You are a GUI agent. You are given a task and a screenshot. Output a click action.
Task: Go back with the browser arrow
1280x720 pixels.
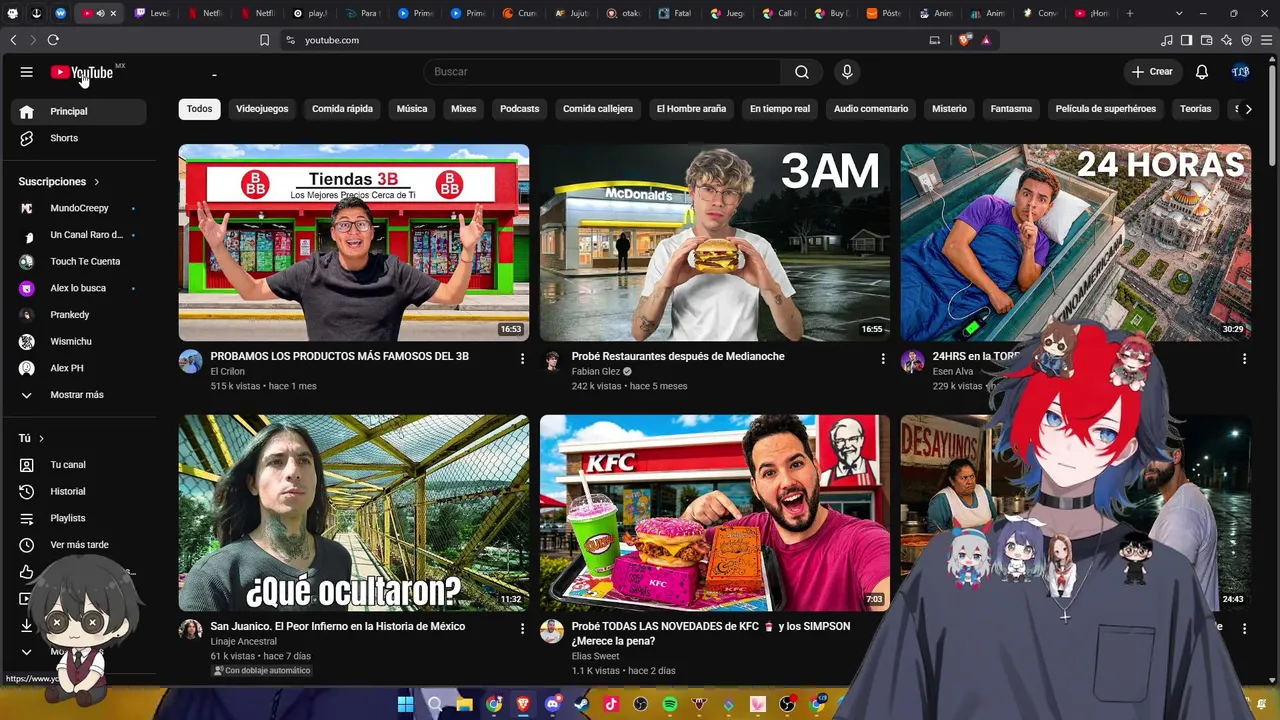pyautogui.click(x=13, y=40)
